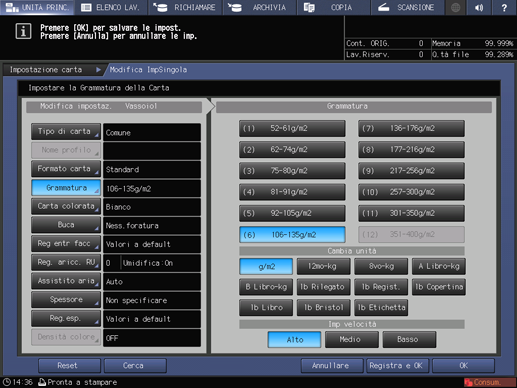The image size is (517, 388).
Task: Open the RICHIAMARE tab
Action: (x=185, y=7)
